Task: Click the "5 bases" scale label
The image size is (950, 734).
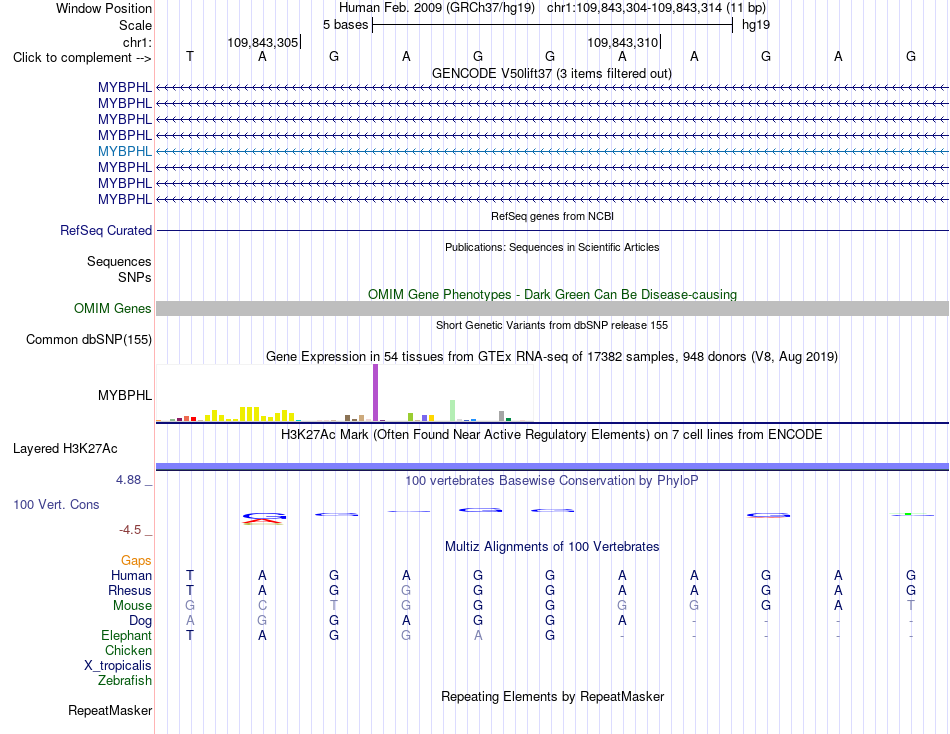Action: tap(345, 25)
